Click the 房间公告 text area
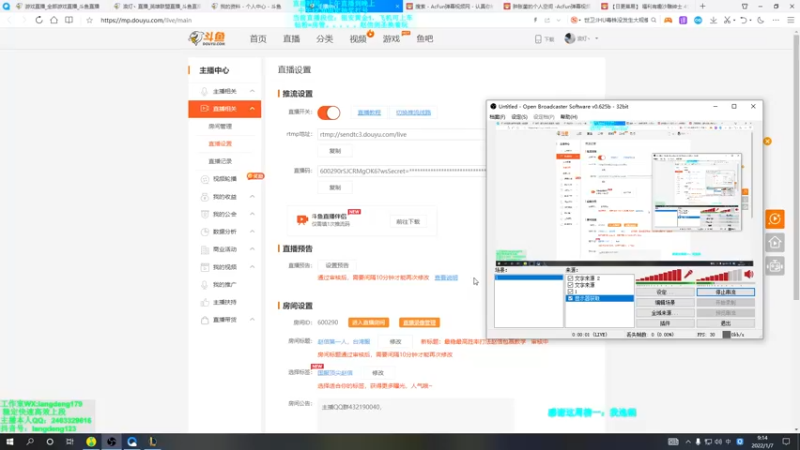800x450 pixels. [415, 414]
